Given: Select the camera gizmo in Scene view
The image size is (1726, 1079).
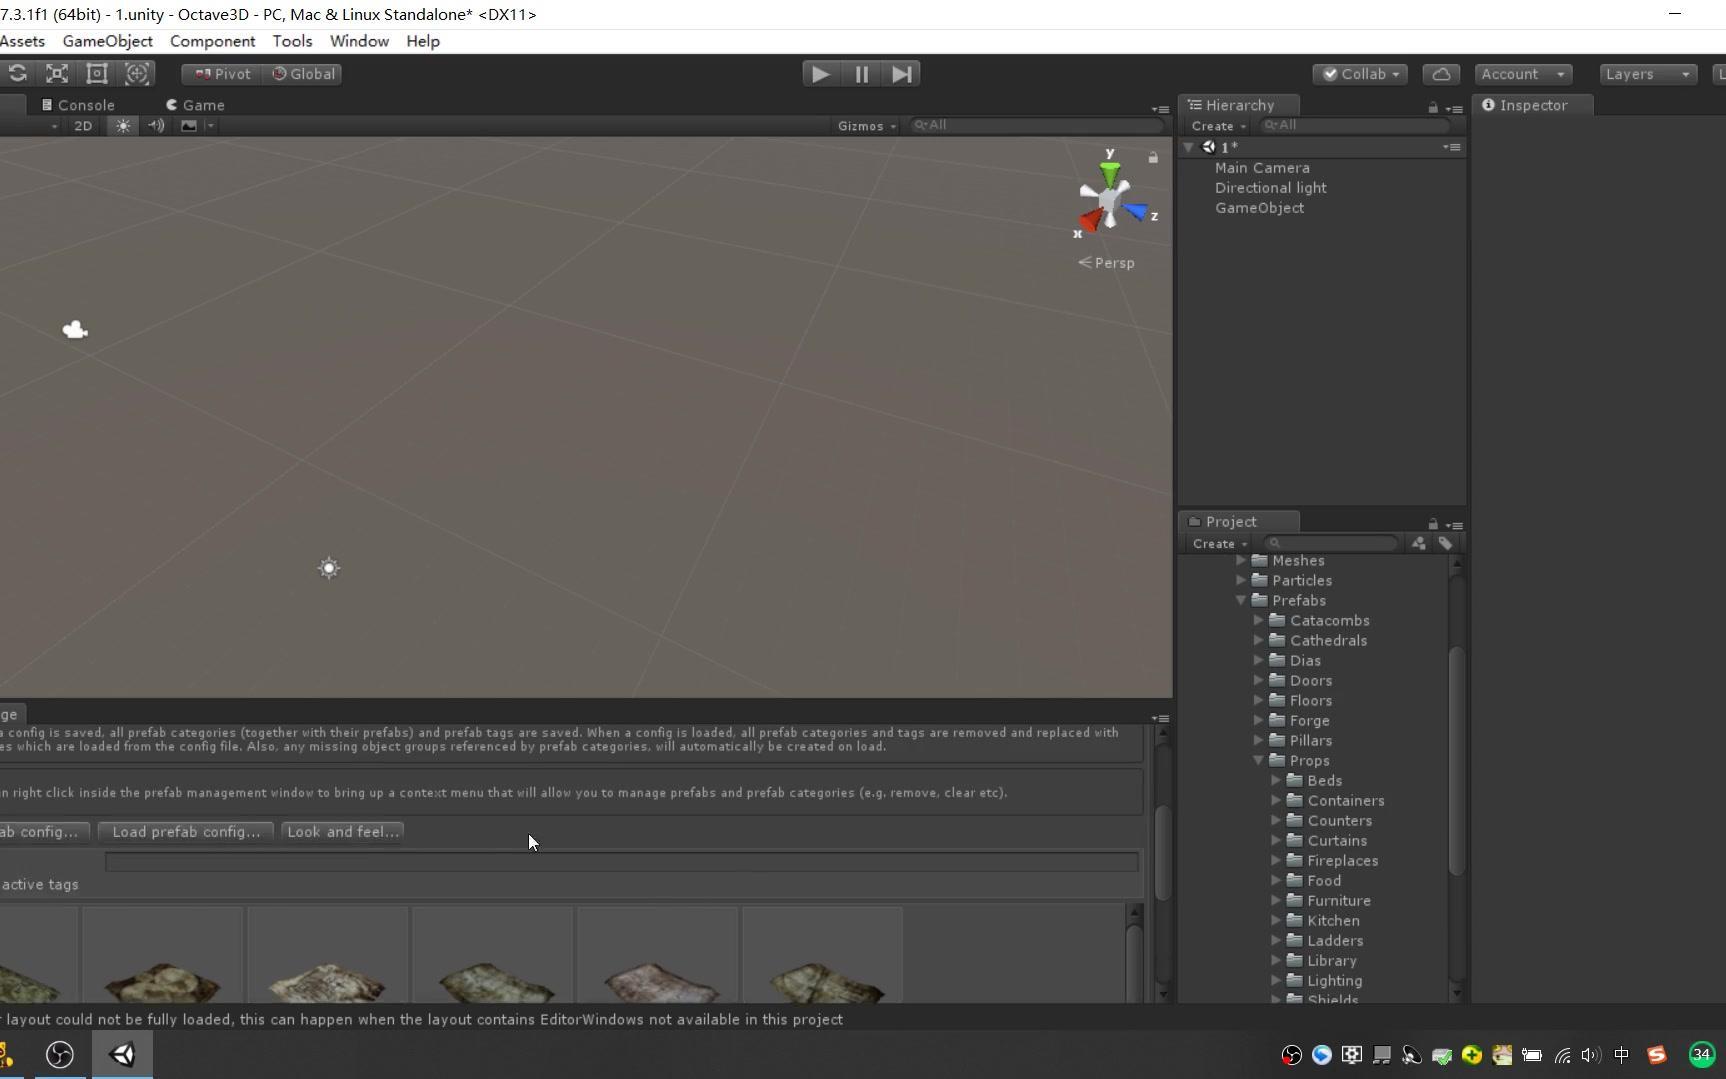Looking at the screenshot, I should coord(75,330).
